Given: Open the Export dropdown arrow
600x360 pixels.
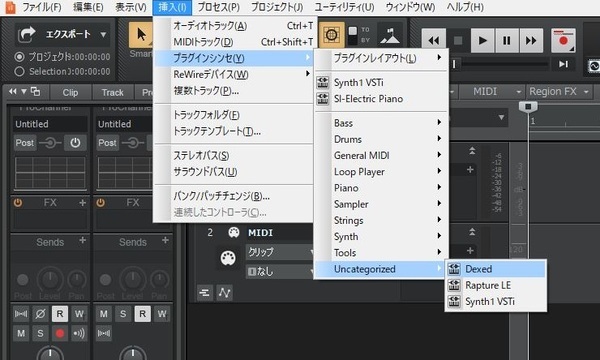Looking at the screenshot, I should click(103, 34).
